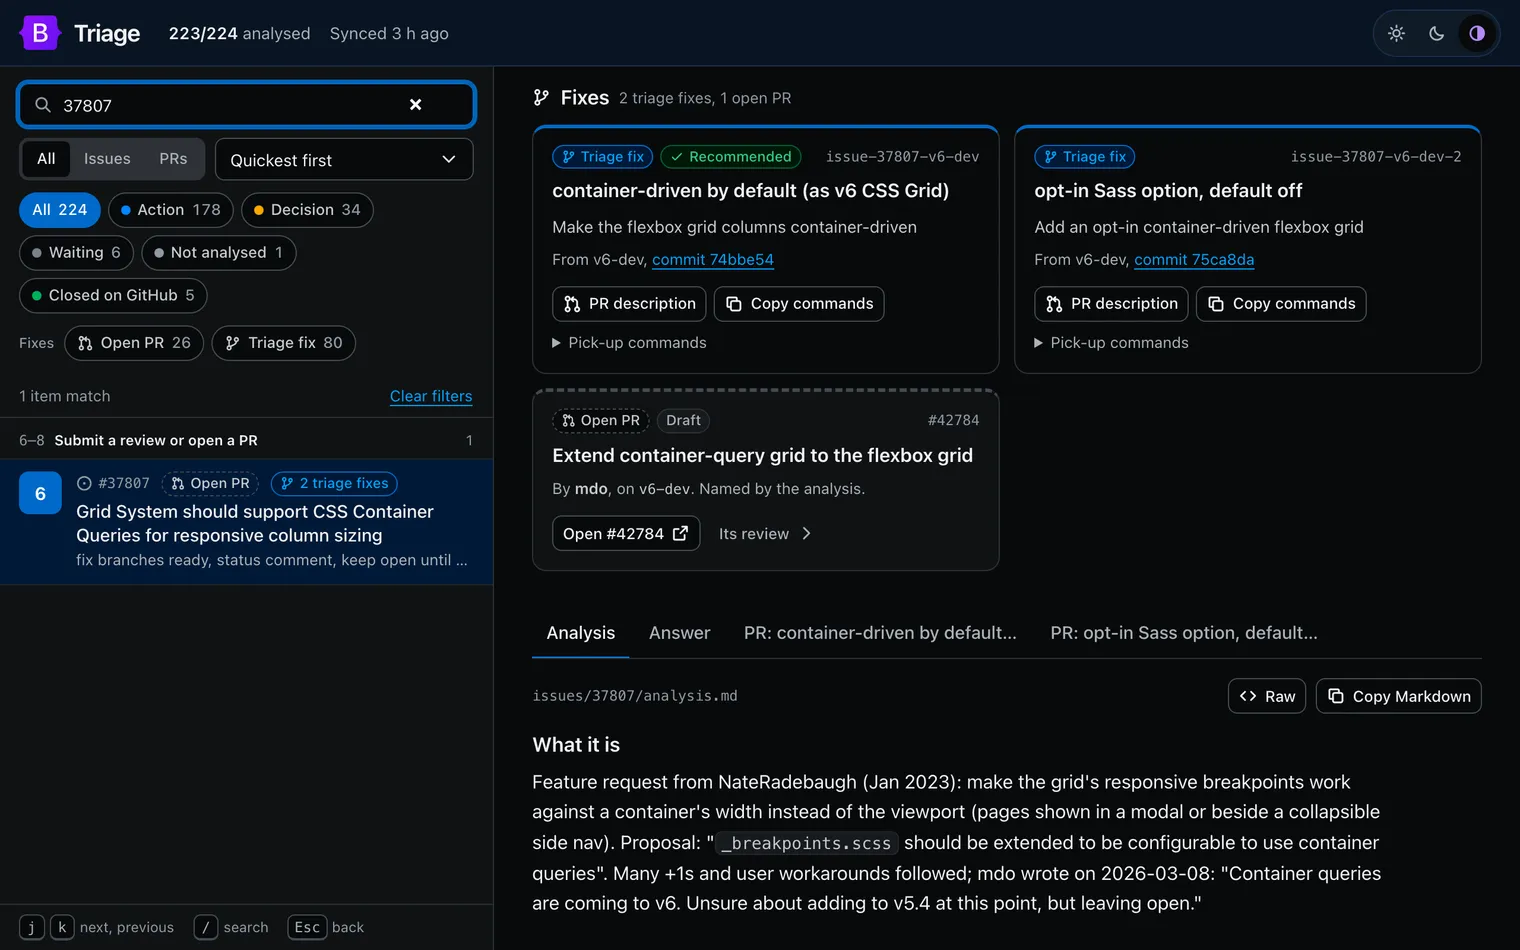Open commit 75ca8da link
1520x950 pixels.
1194,260
